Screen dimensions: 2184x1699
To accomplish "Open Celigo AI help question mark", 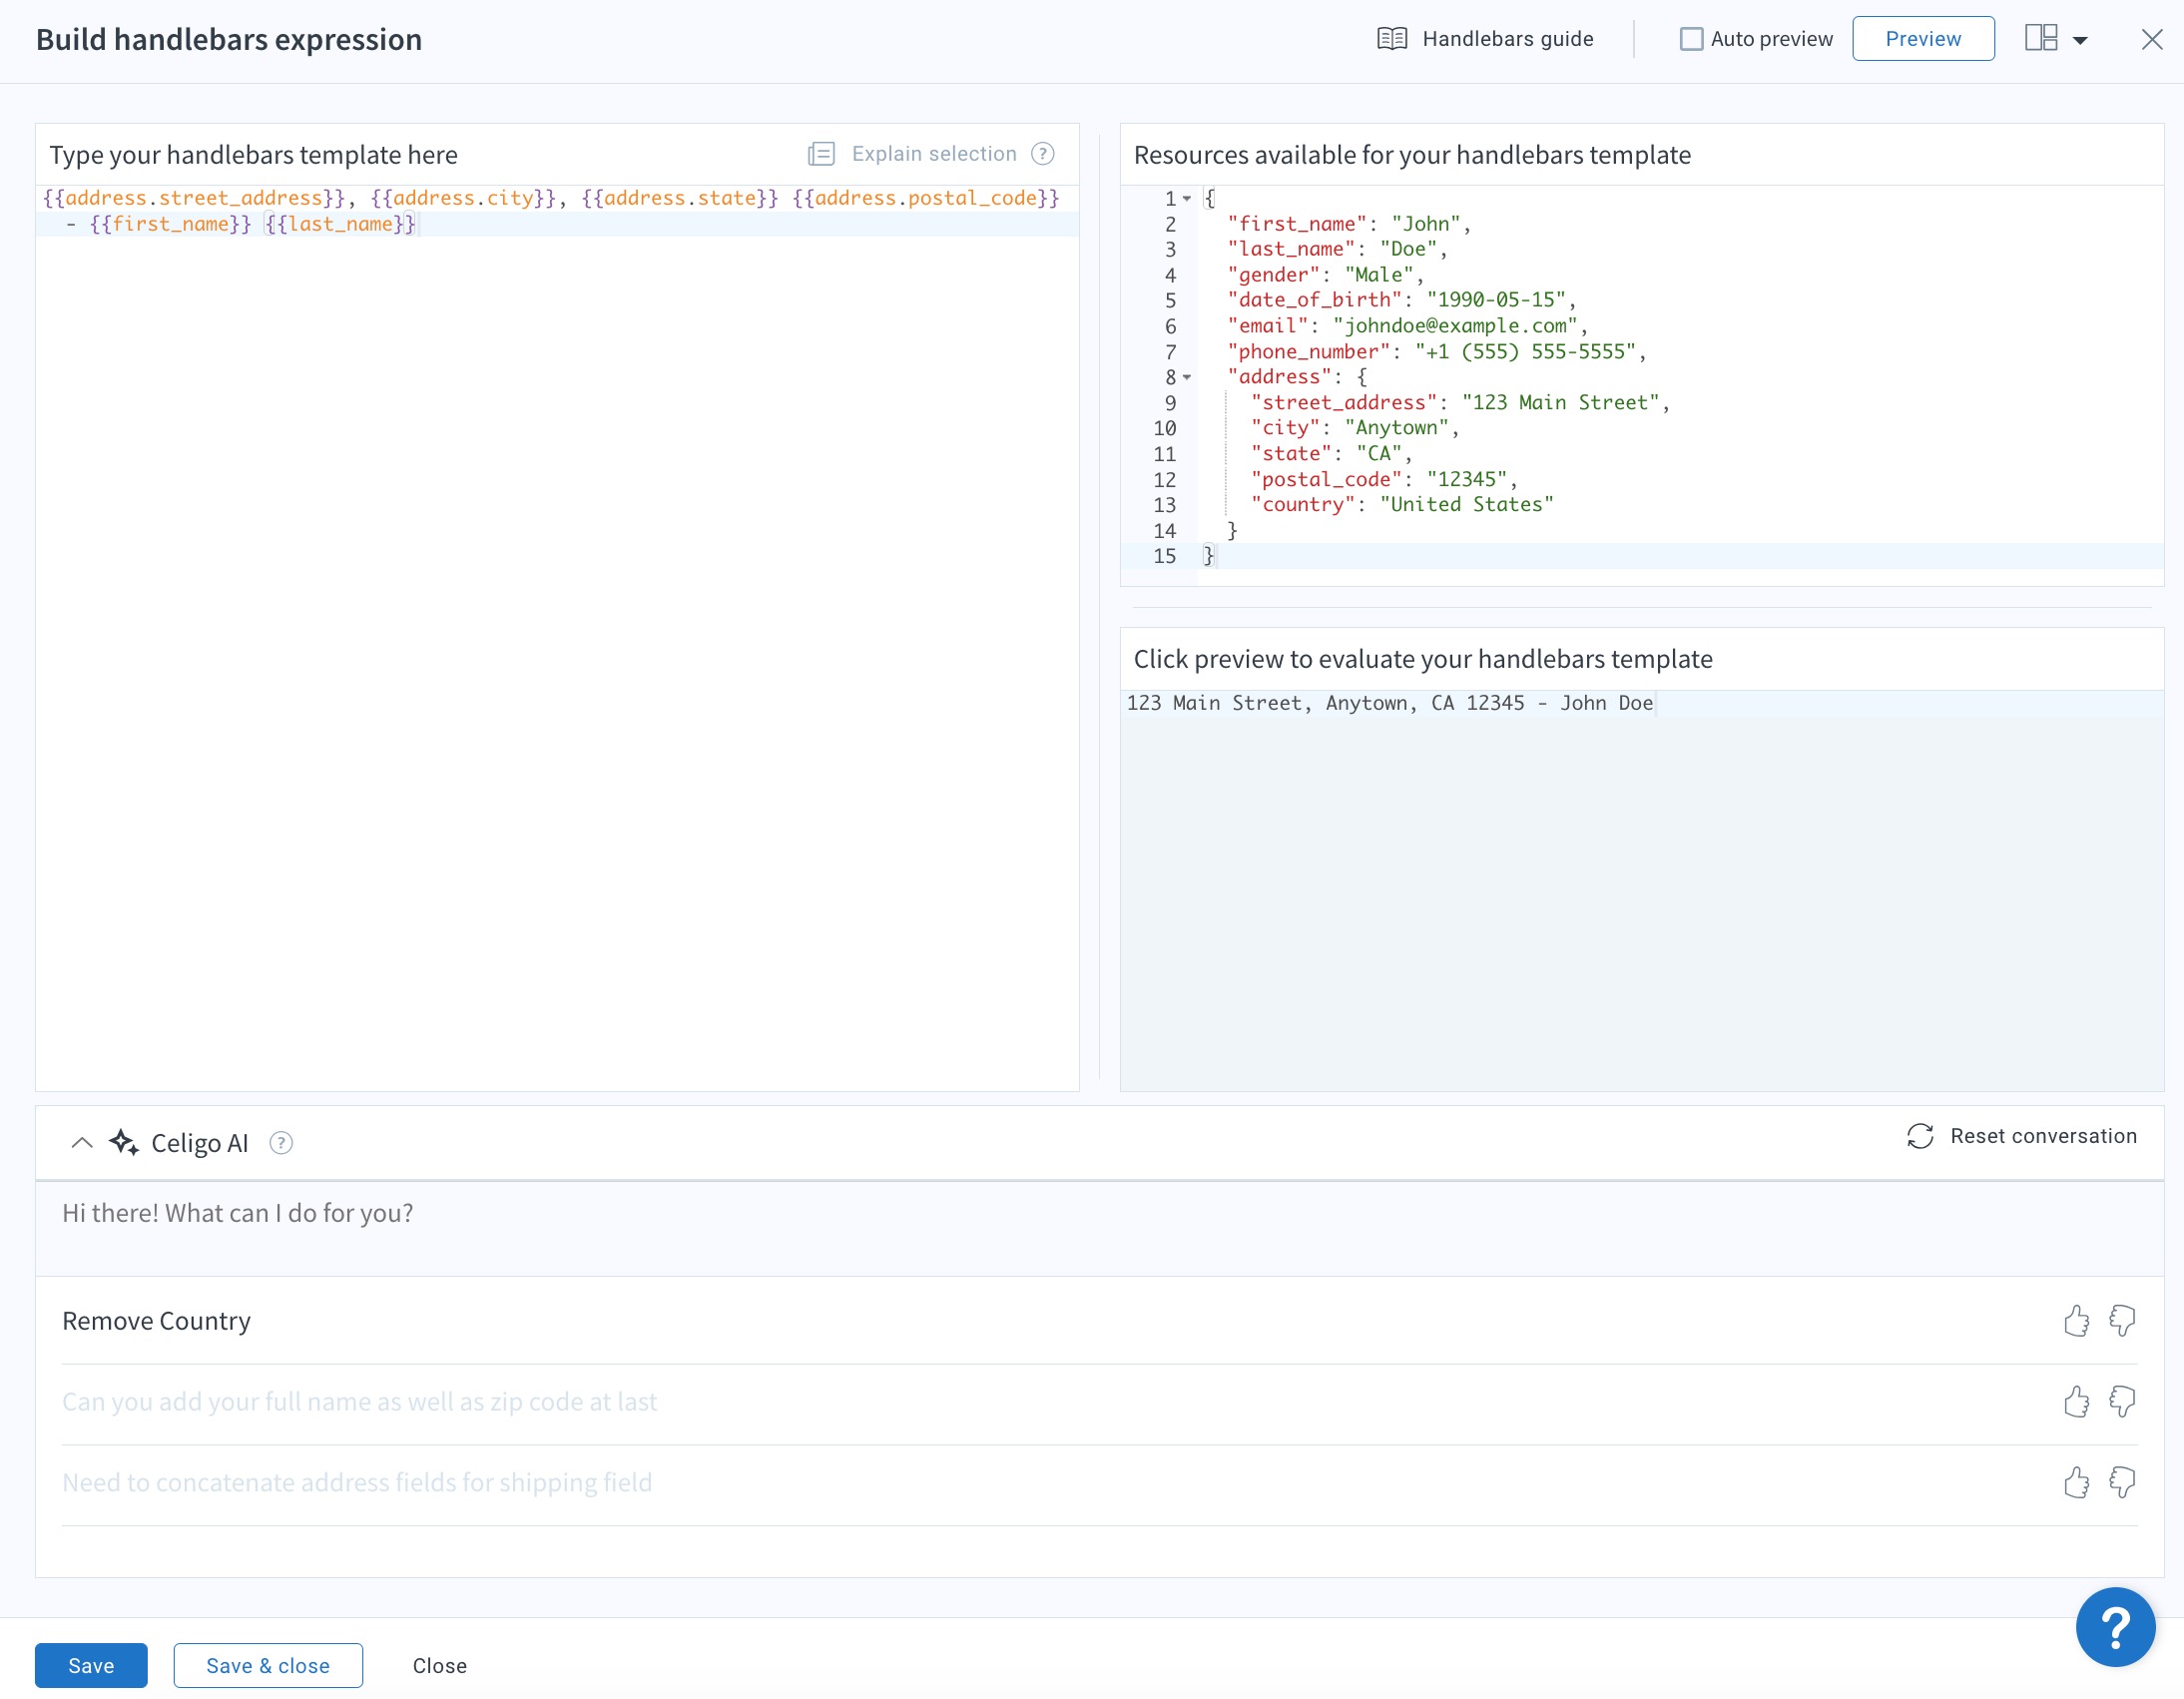I will 282,1143.
